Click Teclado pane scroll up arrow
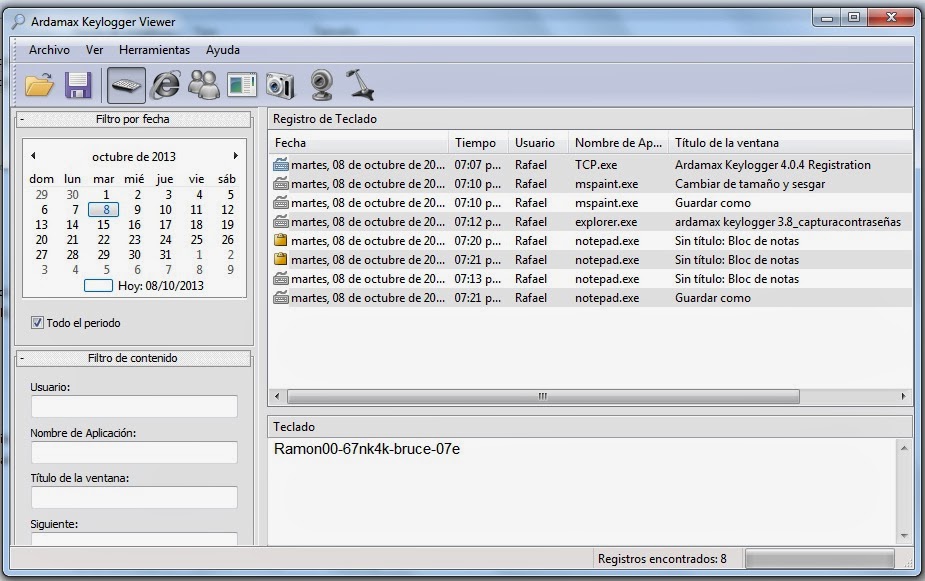Screen dimensions: 925x581 click(x=904, y=448)
